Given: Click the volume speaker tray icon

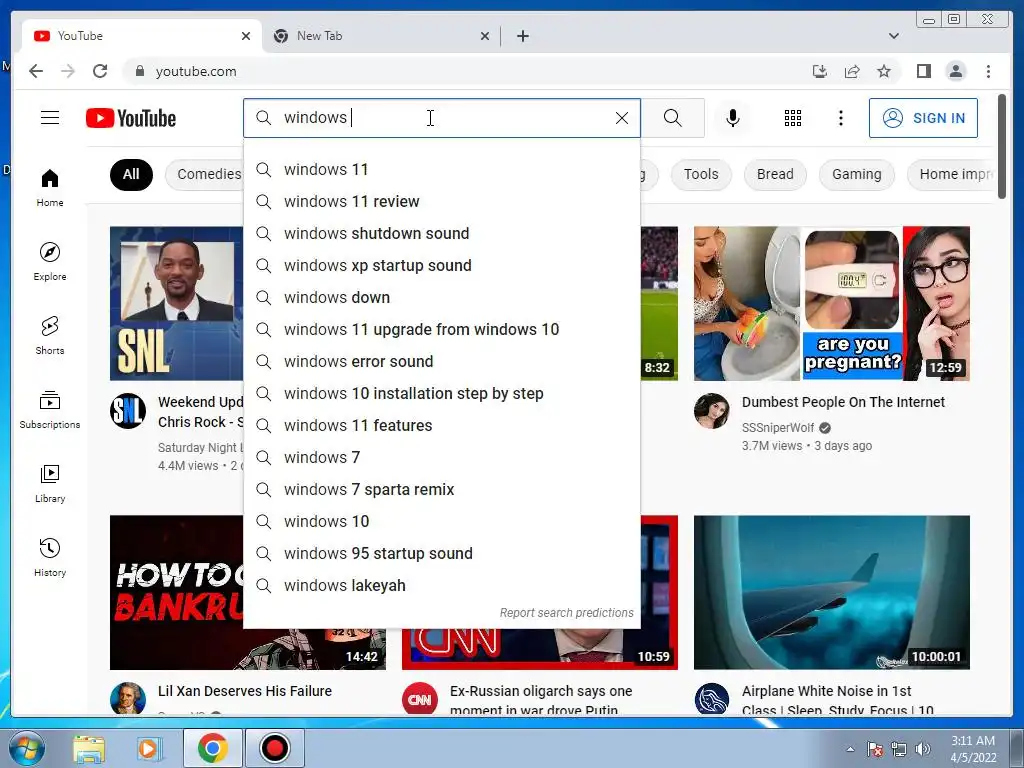Looking at the screenshot, I should 923,749.
